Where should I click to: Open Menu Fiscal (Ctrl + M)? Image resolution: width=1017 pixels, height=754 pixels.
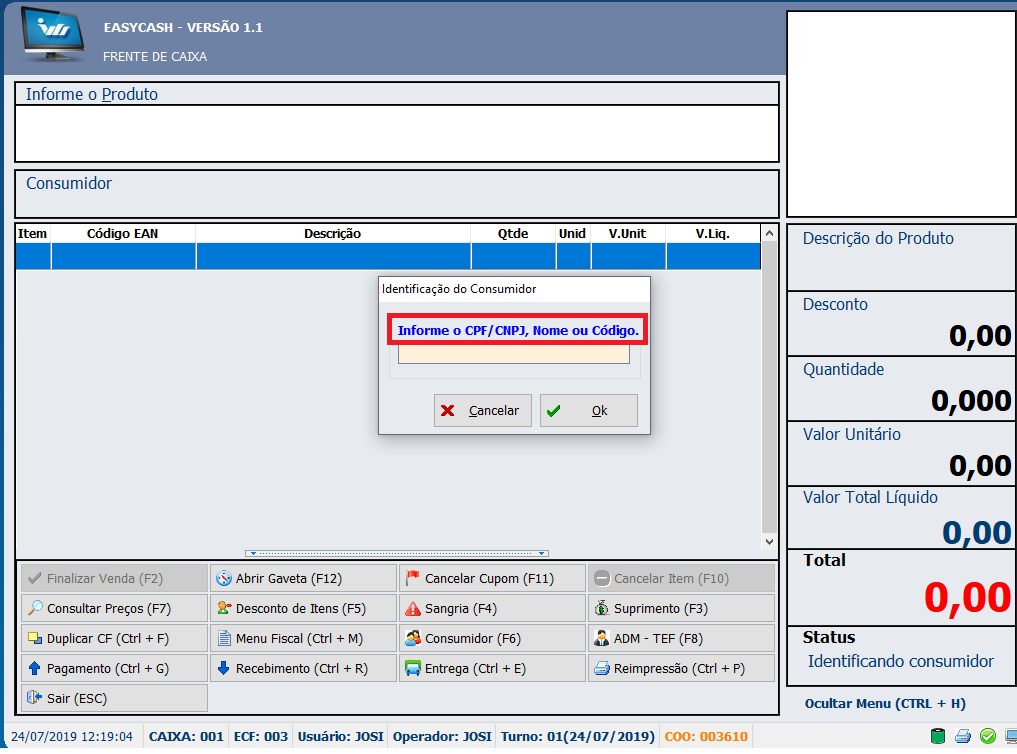[303, 638]
